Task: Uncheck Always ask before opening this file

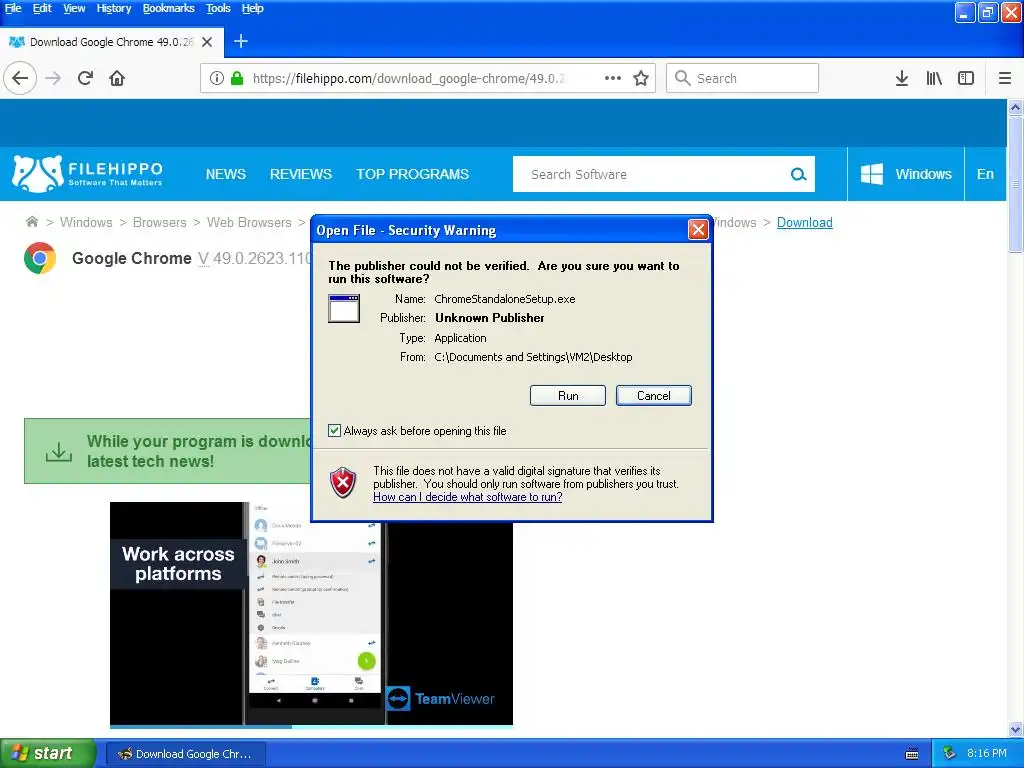Action: click(334, 430)
